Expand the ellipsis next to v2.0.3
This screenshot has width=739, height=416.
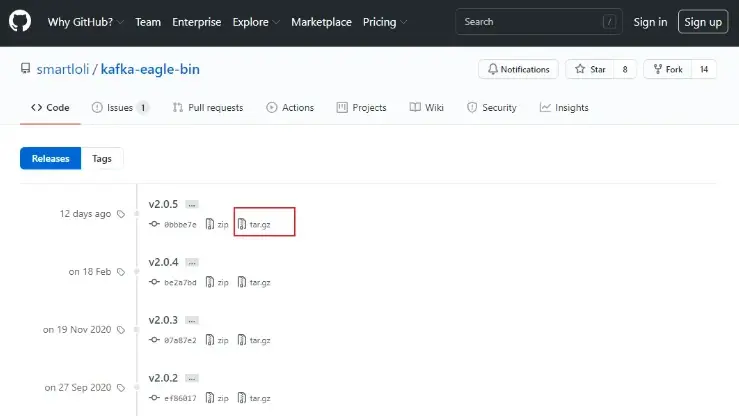(x=192, y=320)
